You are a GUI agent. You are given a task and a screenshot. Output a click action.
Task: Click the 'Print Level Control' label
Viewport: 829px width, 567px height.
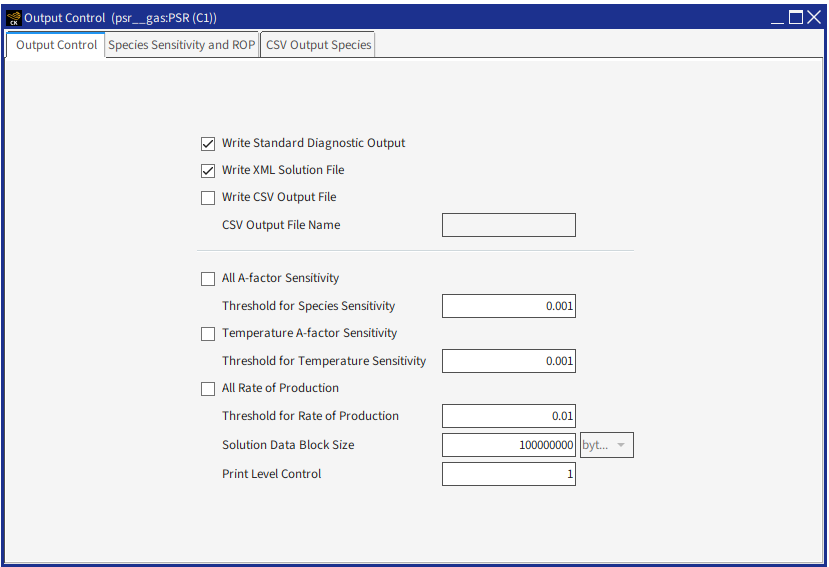271,474
